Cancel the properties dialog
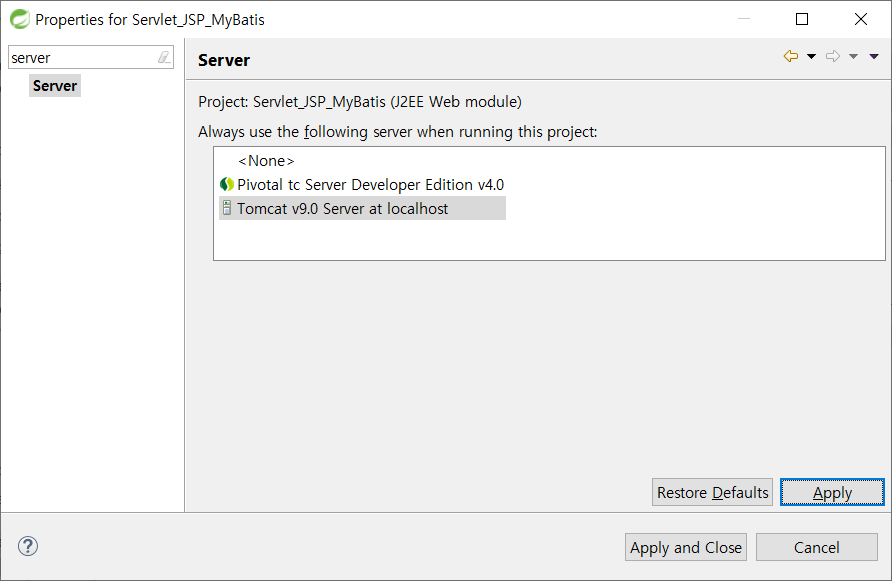The width and height of the screenshot is (892, 581). (x=816, y=547)
